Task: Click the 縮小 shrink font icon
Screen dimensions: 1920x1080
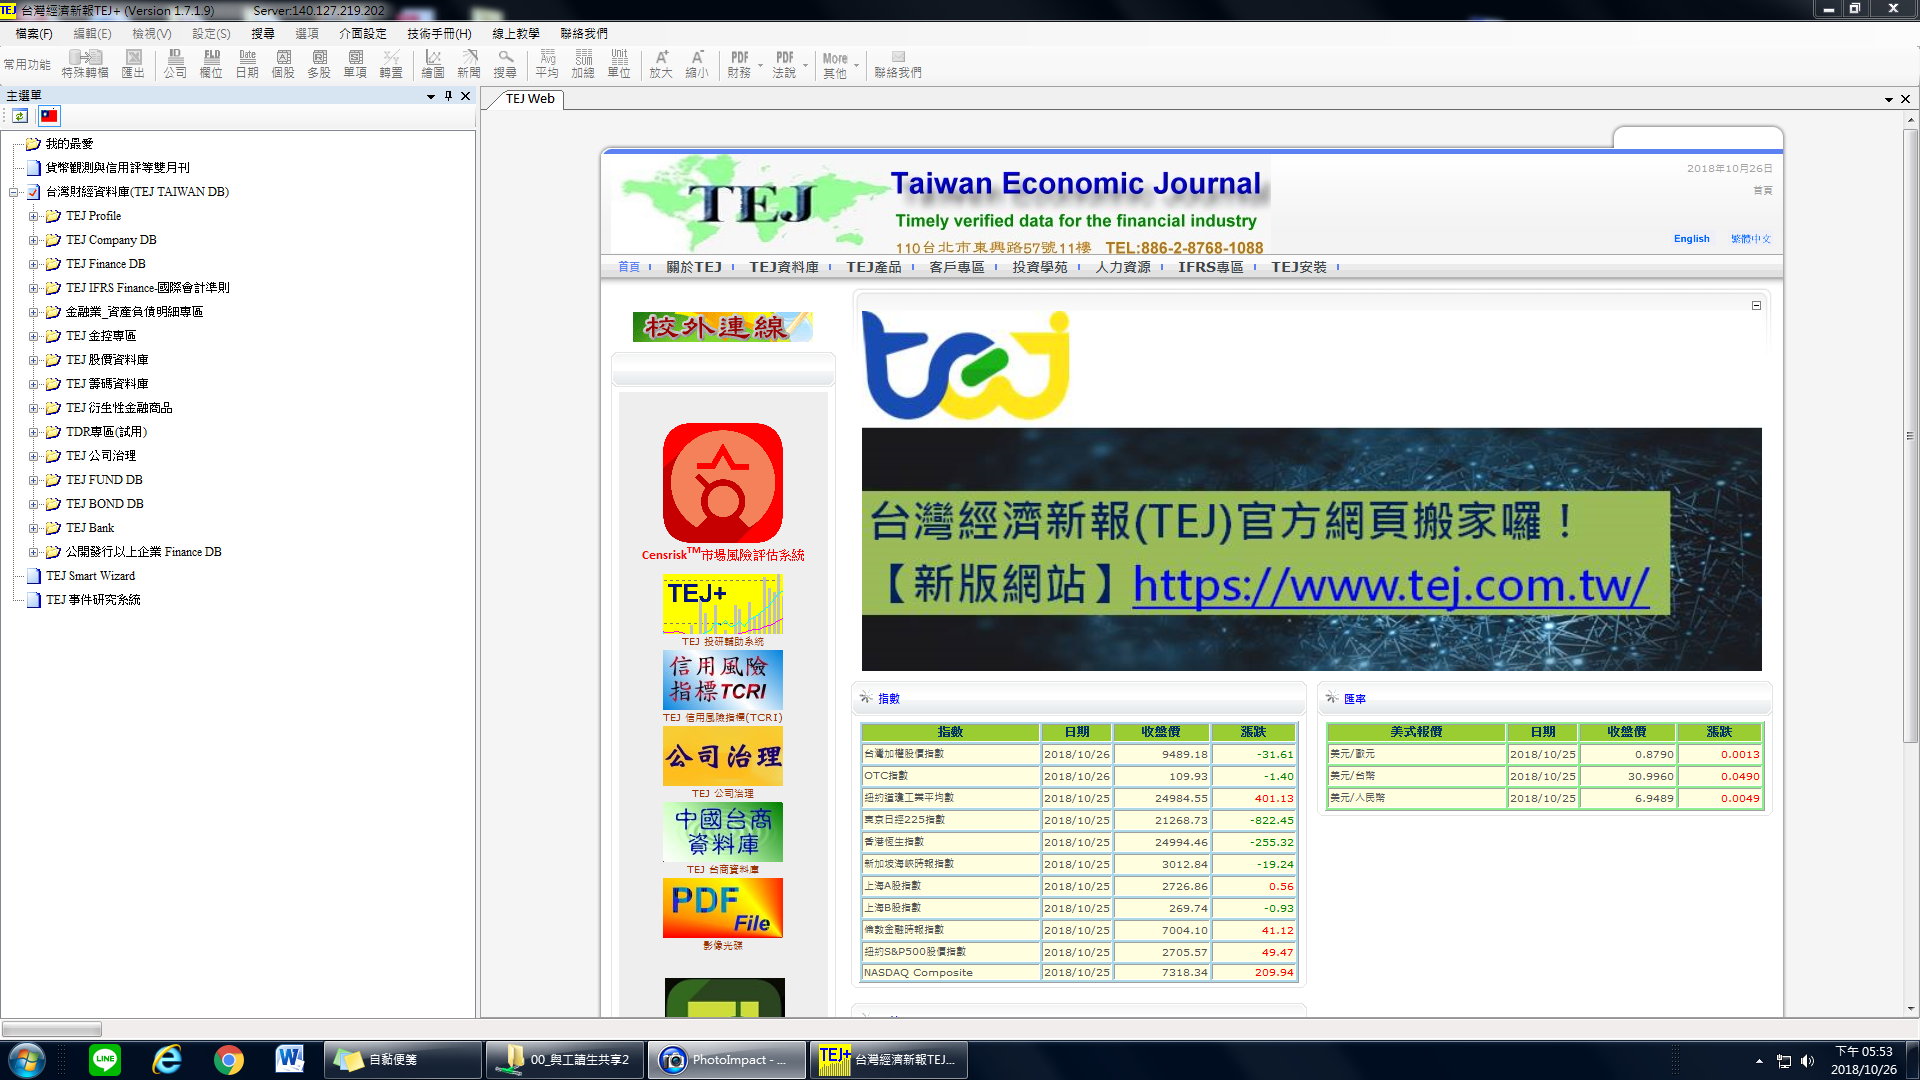Action: click(697, 64)
